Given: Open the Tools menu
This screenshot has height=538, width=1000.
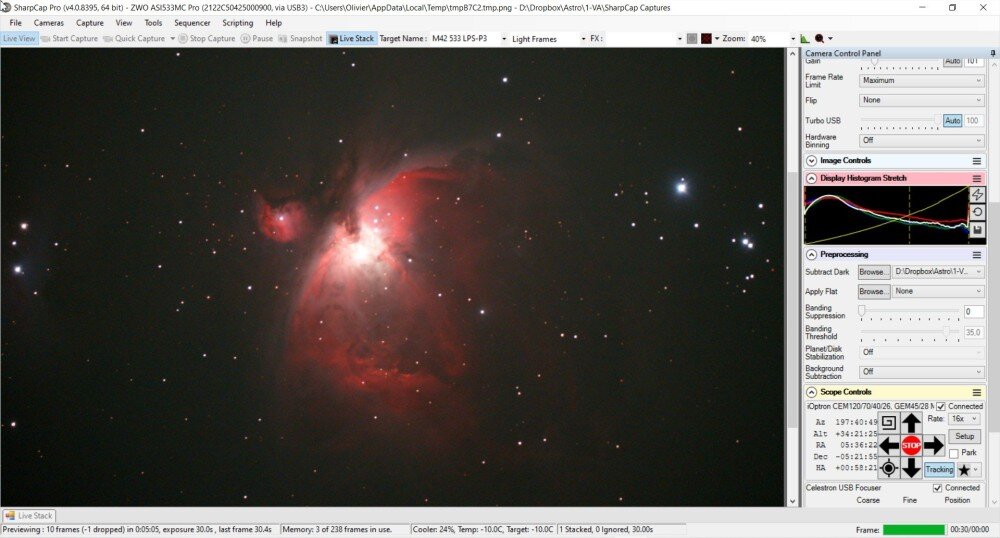Looking at the screenshot, I should tap(153, 23).
